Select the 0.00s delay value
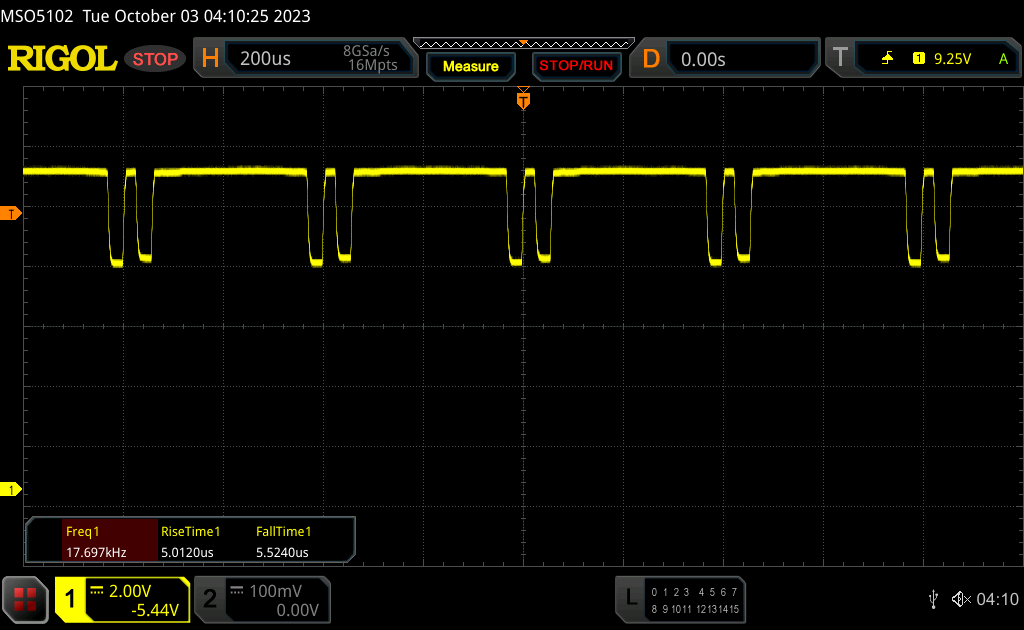Image resolution: width=1024 pixels, height=630 pixels. click(703, 59)
